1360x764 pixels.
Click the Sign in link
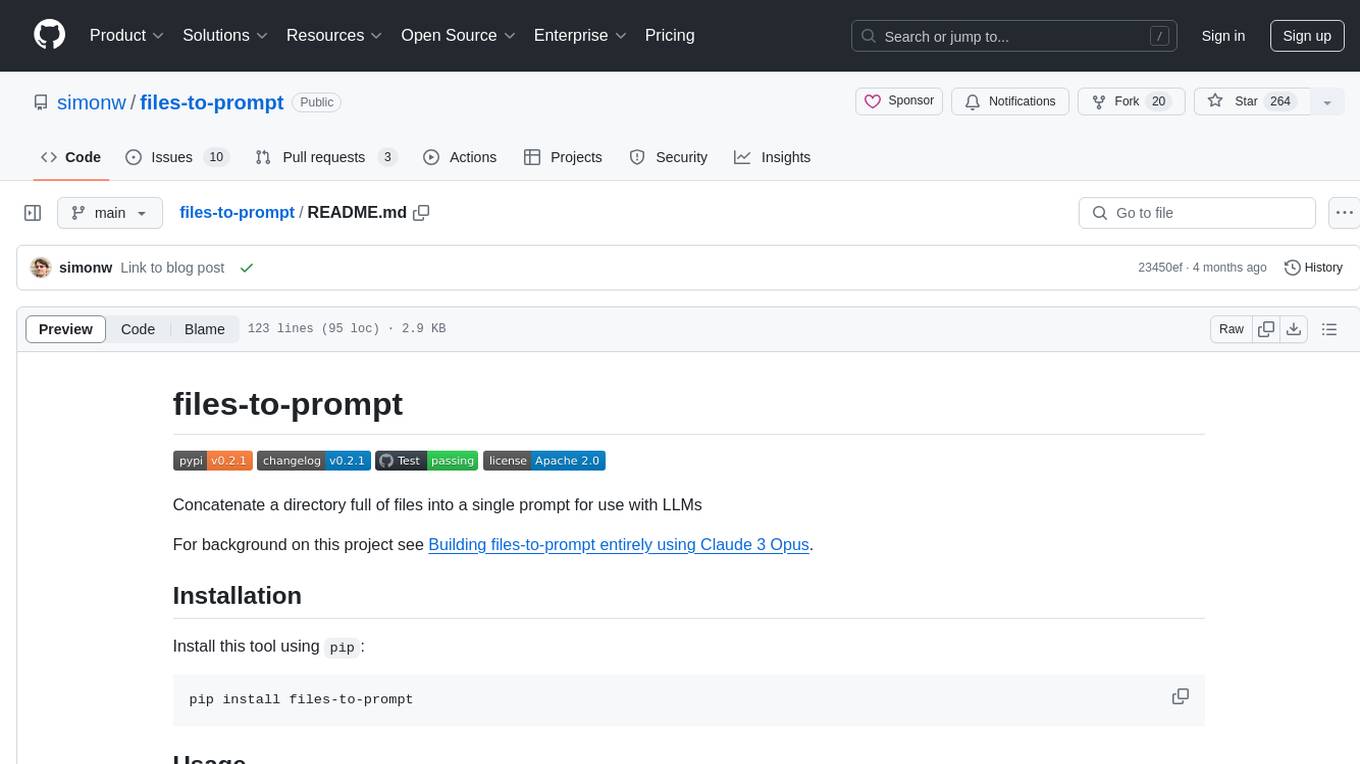pos(1223,36)
